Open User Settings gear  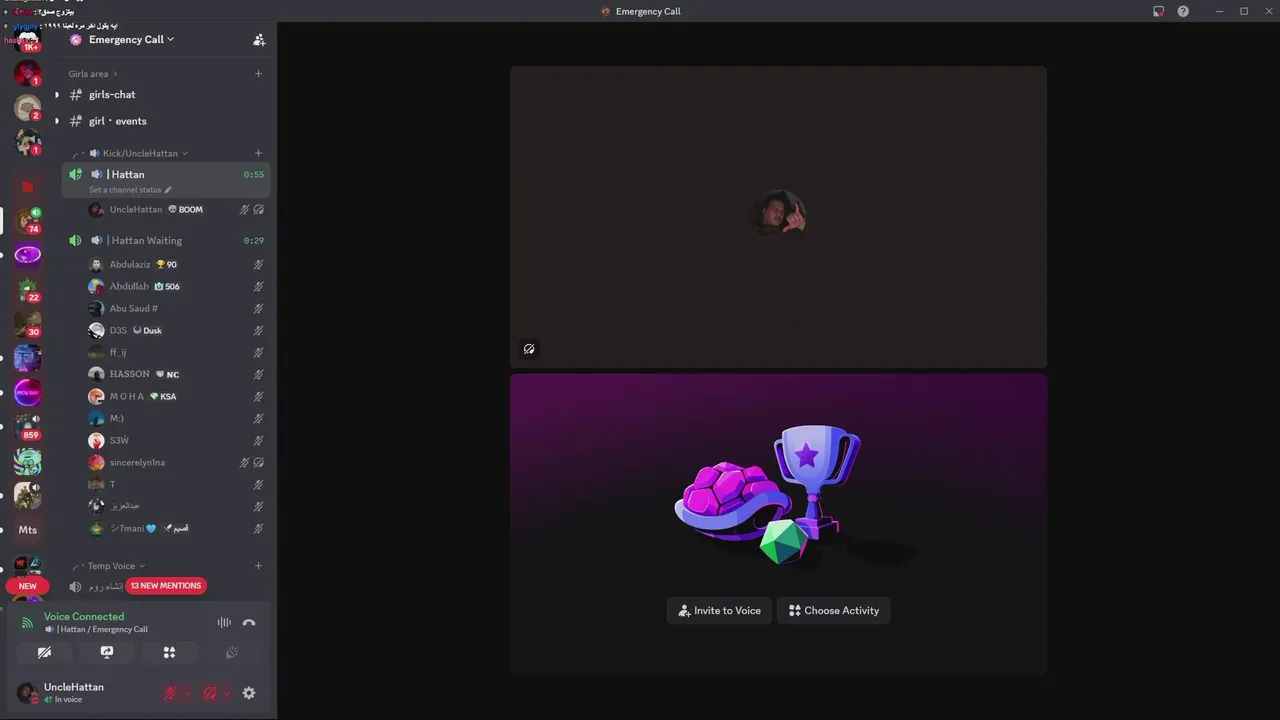(x=249, y=693)
